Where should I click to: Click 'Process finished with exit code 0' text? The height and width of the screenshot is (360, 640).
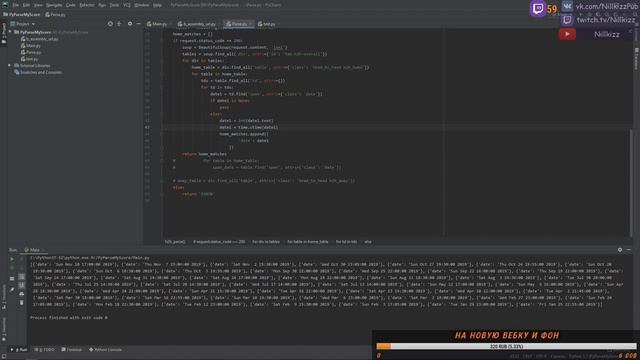(x=69, y=318)
